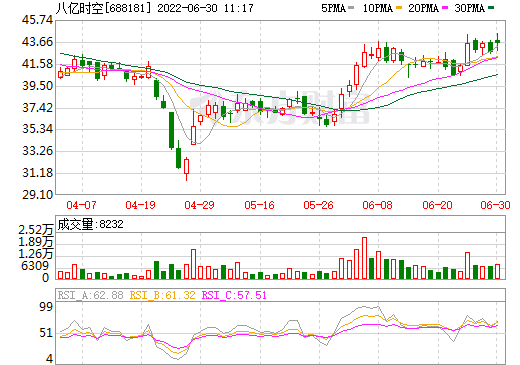Click the 06-30 date label
Viewport: 520px width, 365px height.
(x=495, y=205)
